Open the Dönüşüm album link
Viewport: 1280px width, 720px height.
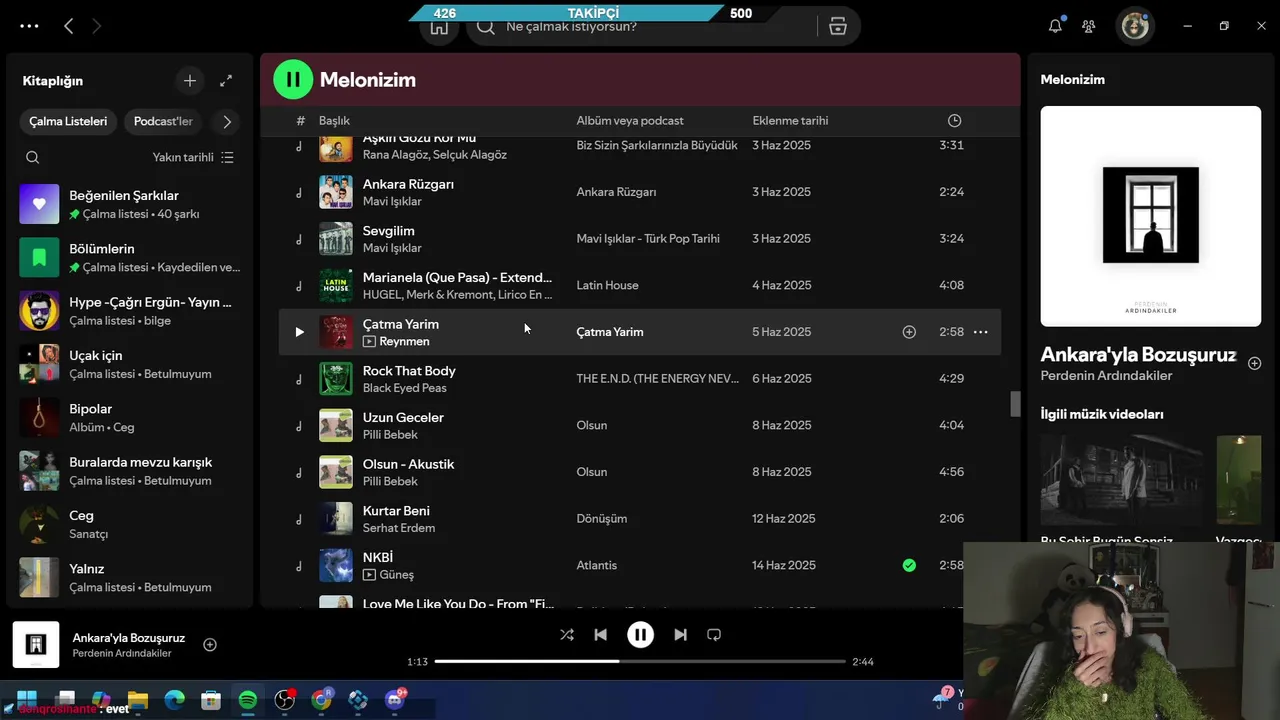tap(602, 519)
